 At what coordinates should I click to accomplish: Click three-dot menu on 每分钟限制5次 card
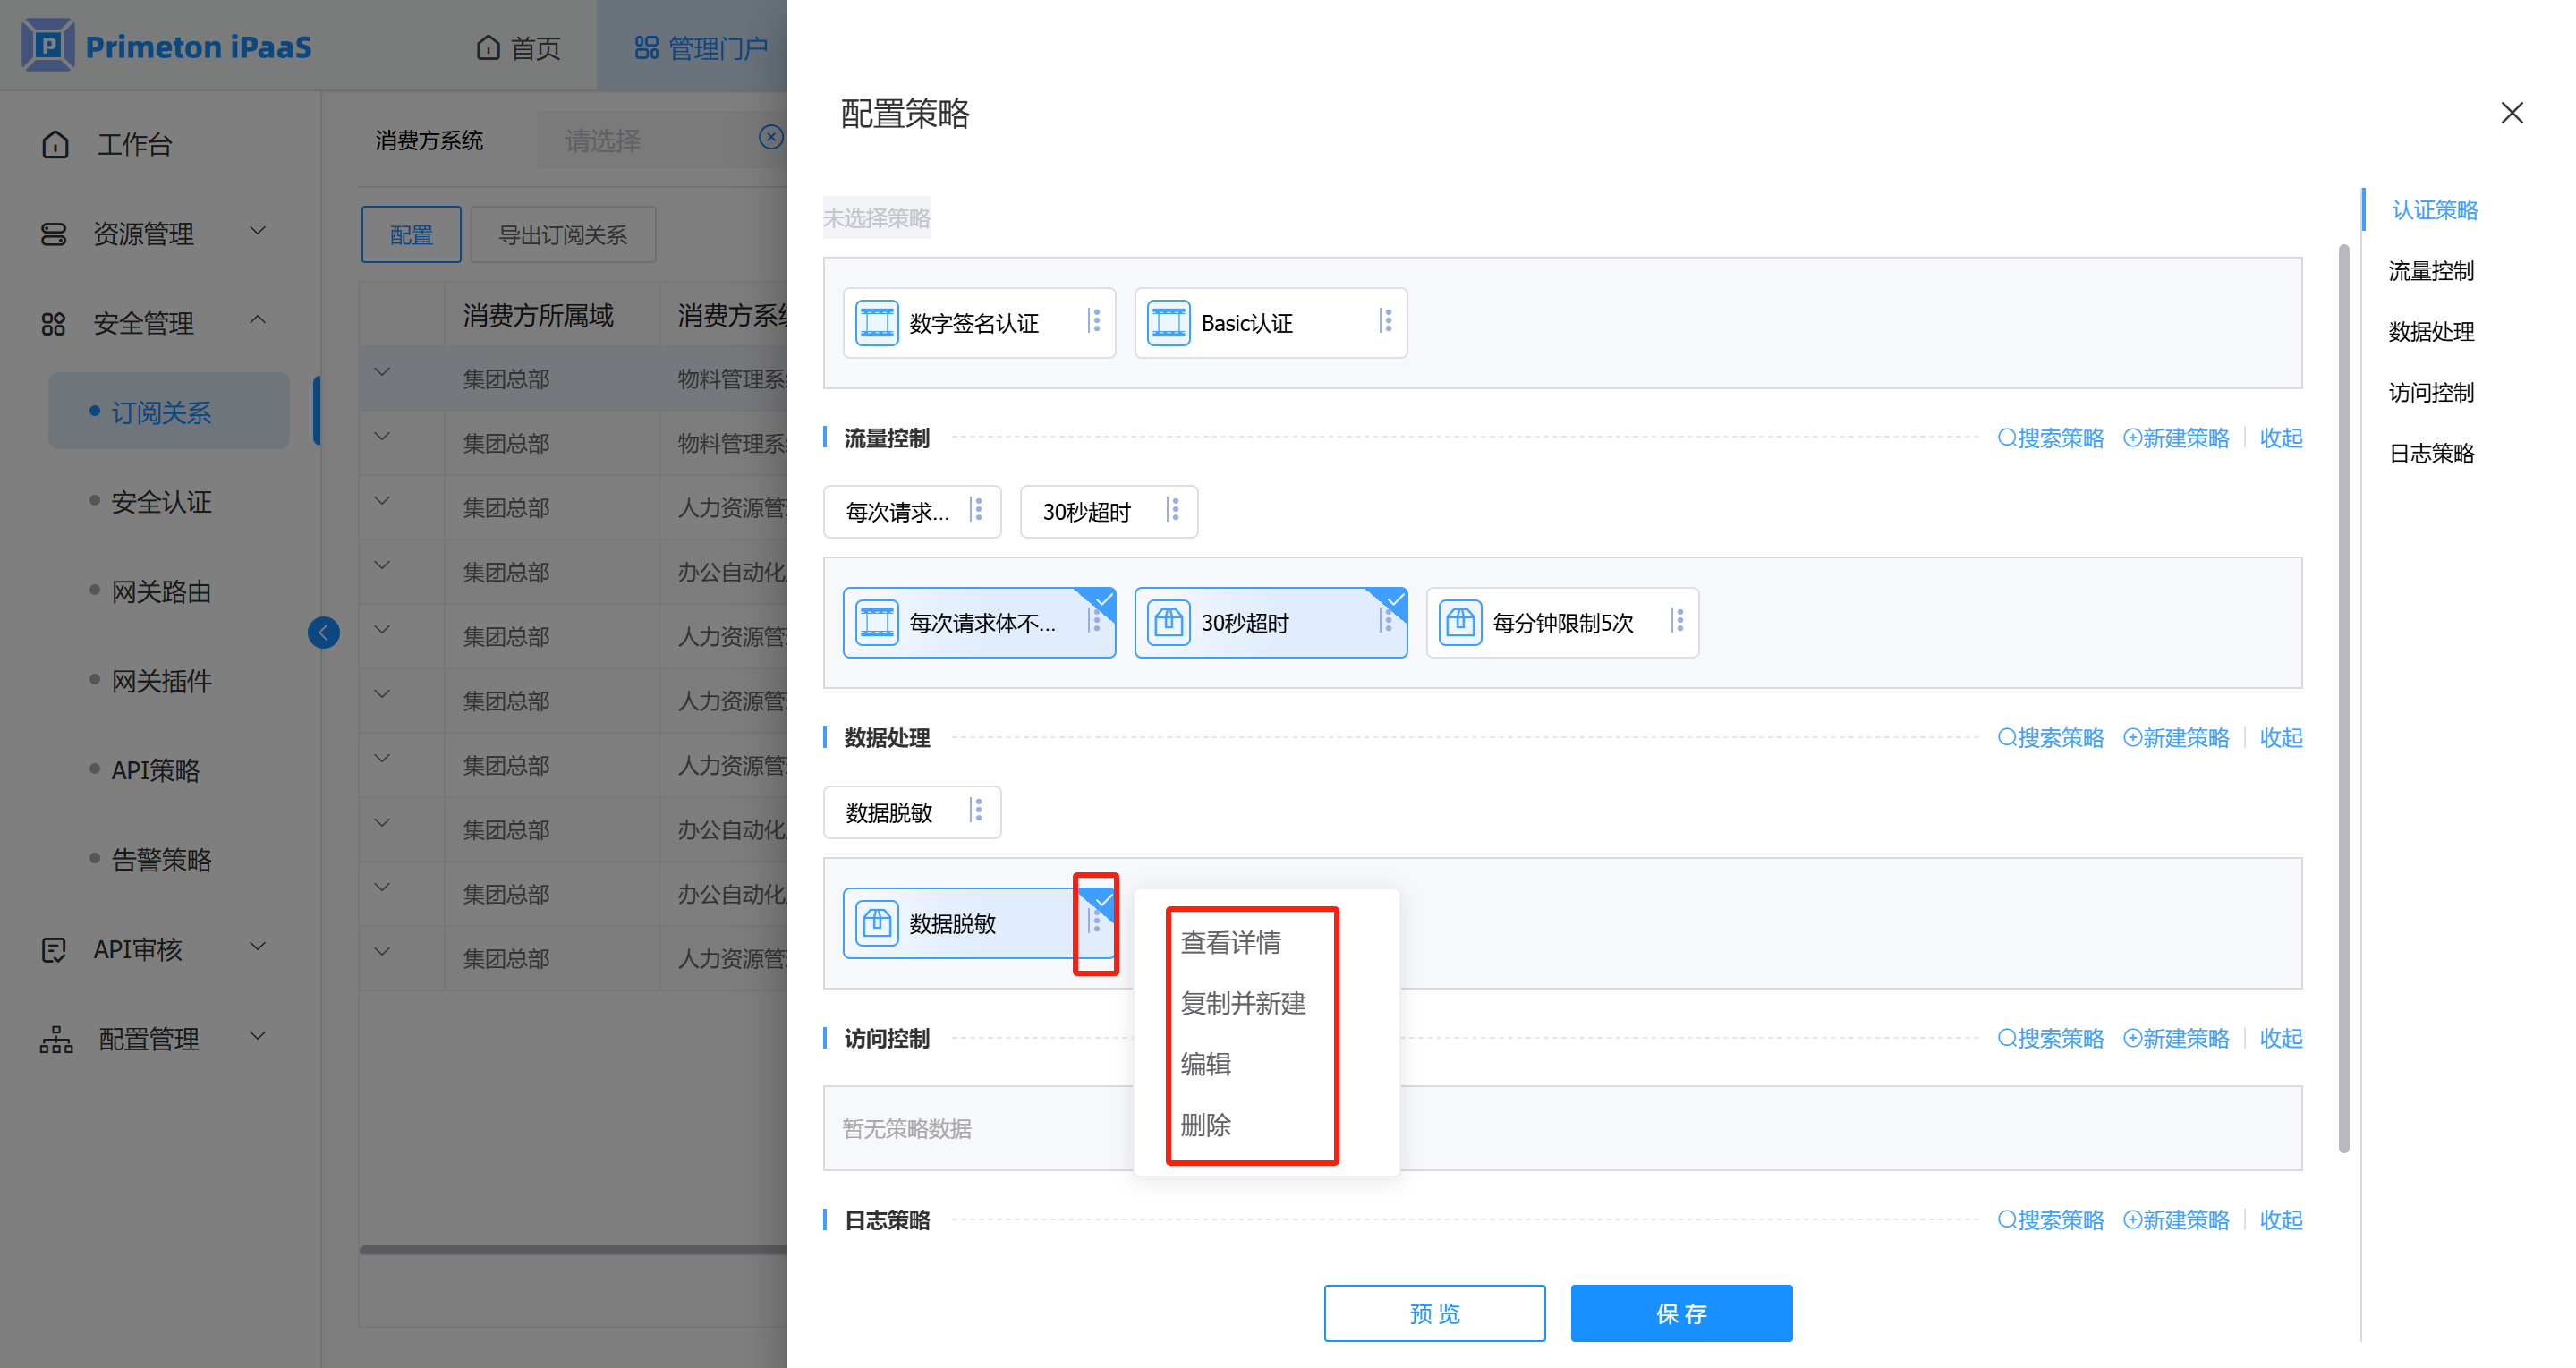click(x=1678, y=621)
